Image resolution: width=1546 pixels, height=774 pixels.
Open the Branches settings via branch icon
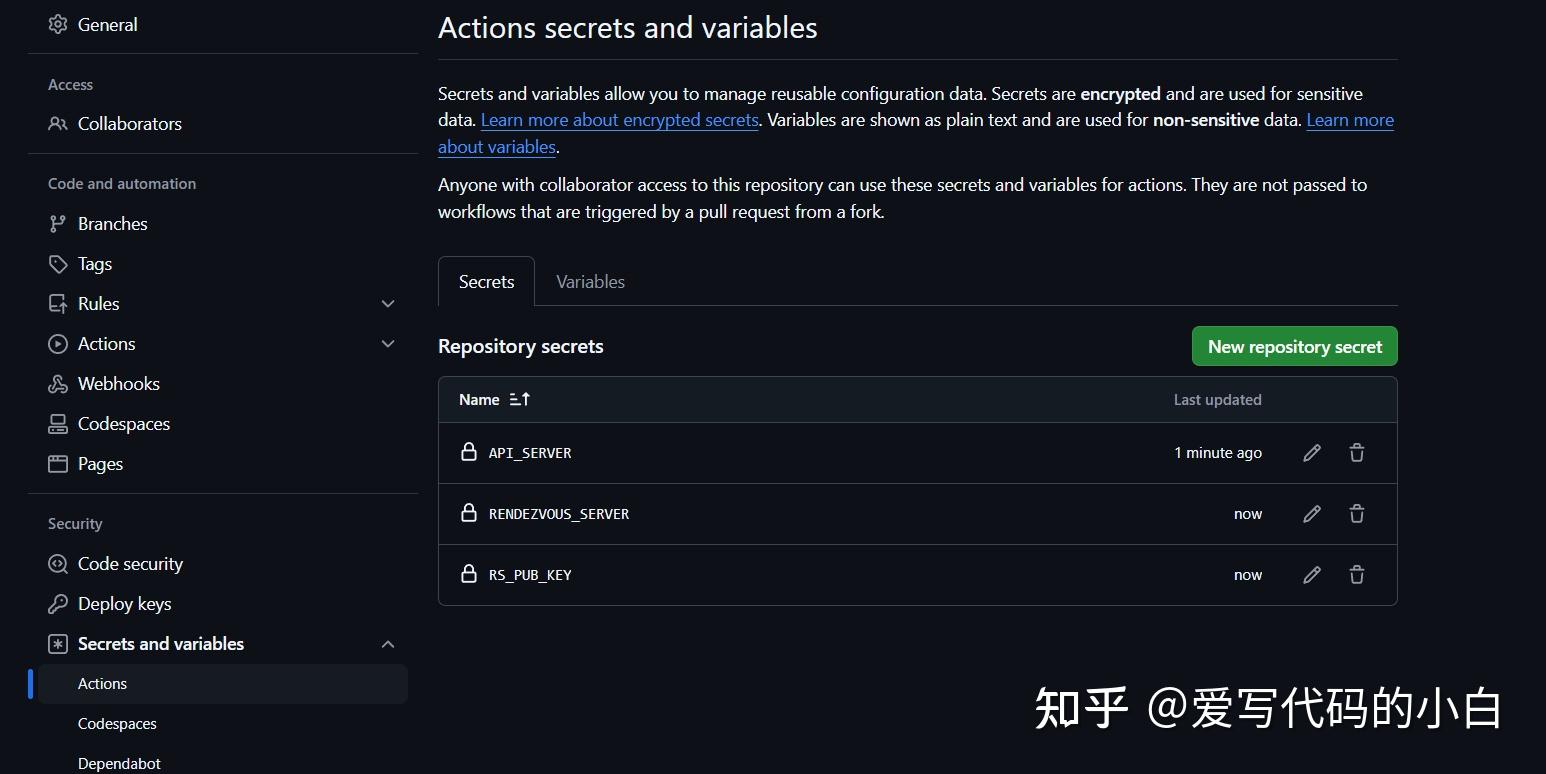pos(57,223)
